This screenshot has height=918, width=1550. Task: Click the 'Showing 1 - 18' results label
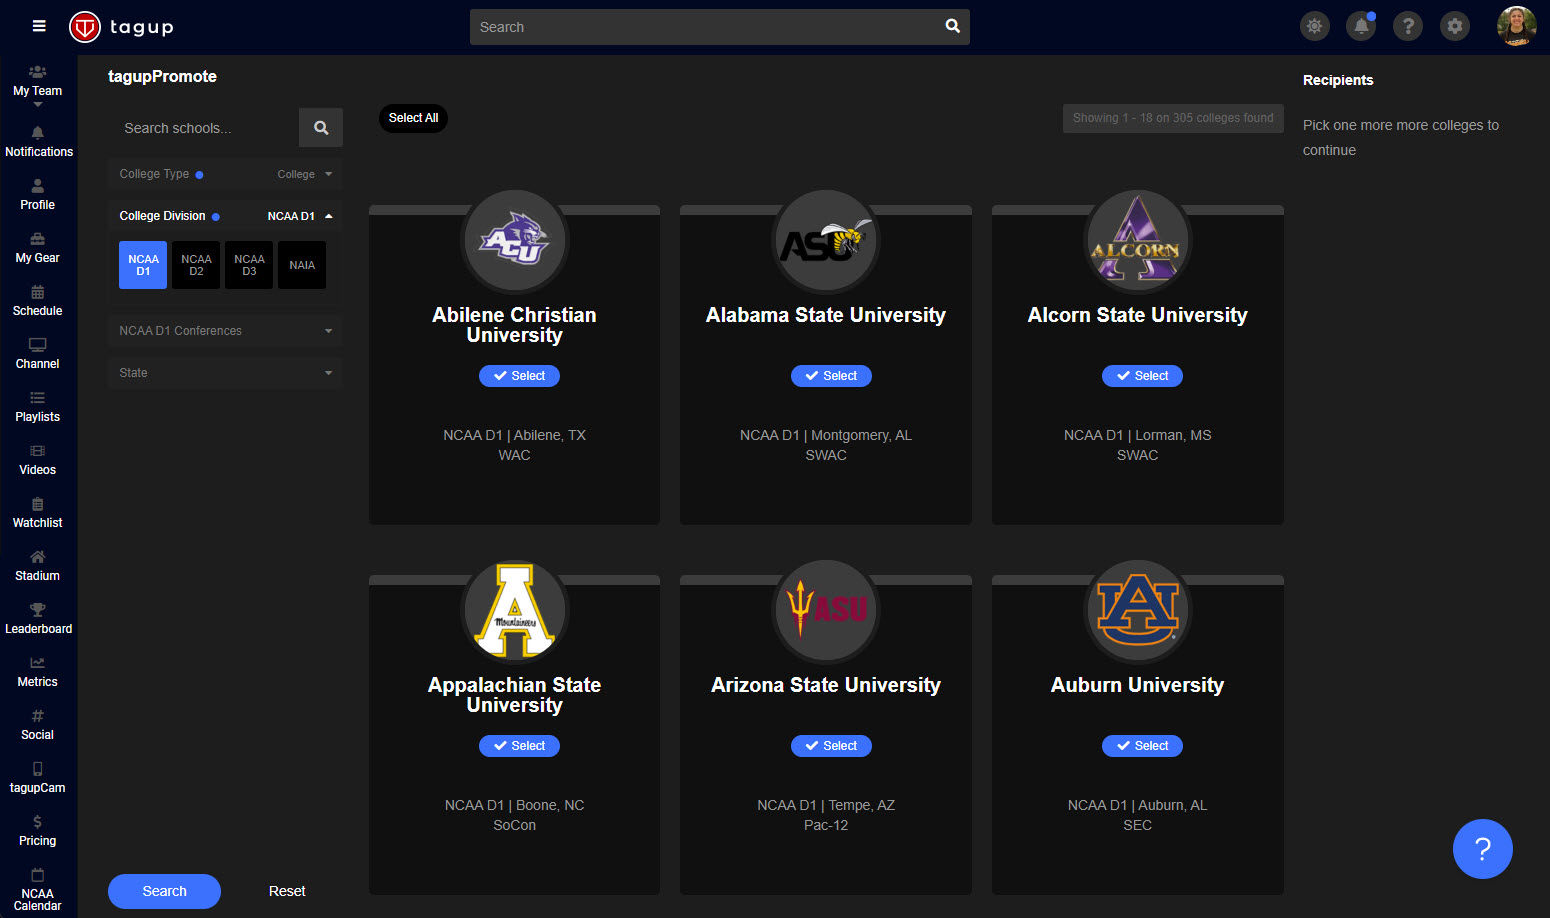click(x=1173, y=118)
